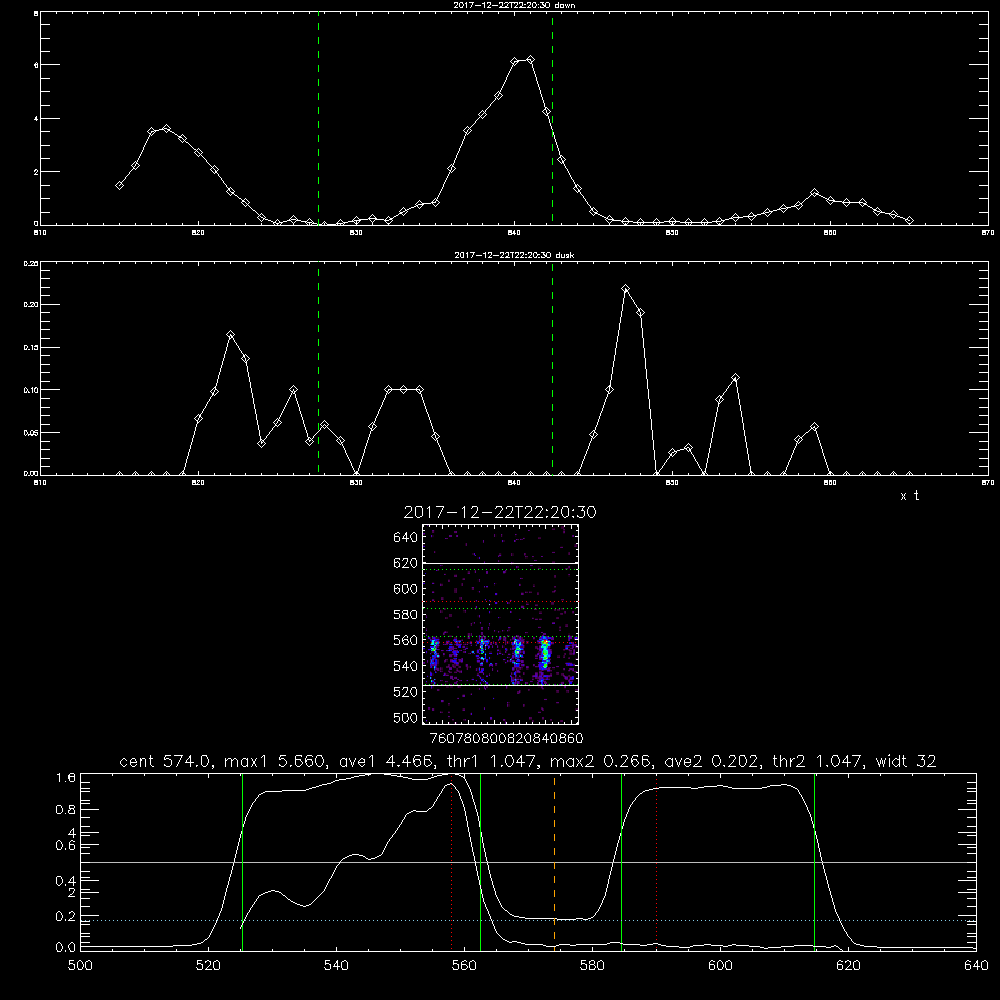Click the "540" label on spectrogram y-axis
Screen dimensions: 1000x1000
[x=406, y=666]
